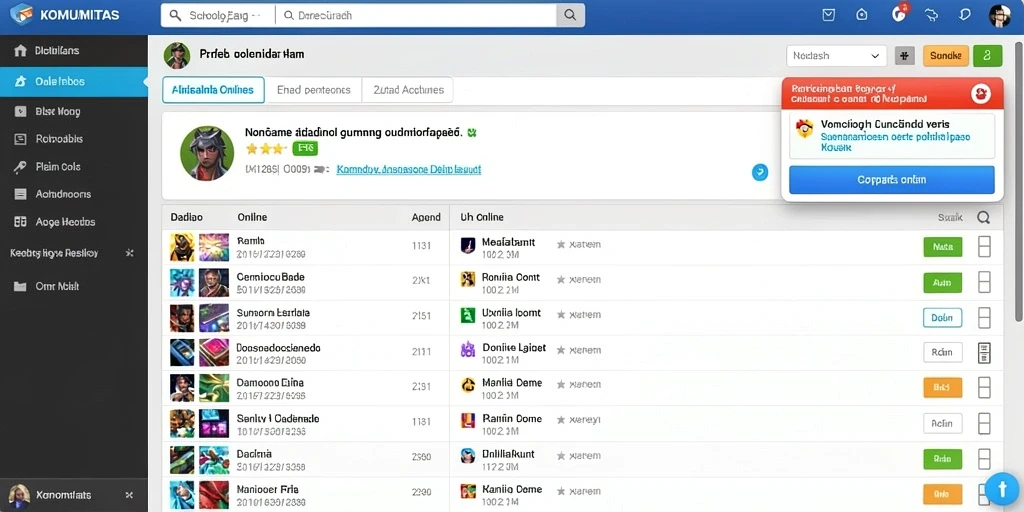Toggle the checkbox in Mealafamit row
The height and width of the screenshot is (512, 1024).
984,247
